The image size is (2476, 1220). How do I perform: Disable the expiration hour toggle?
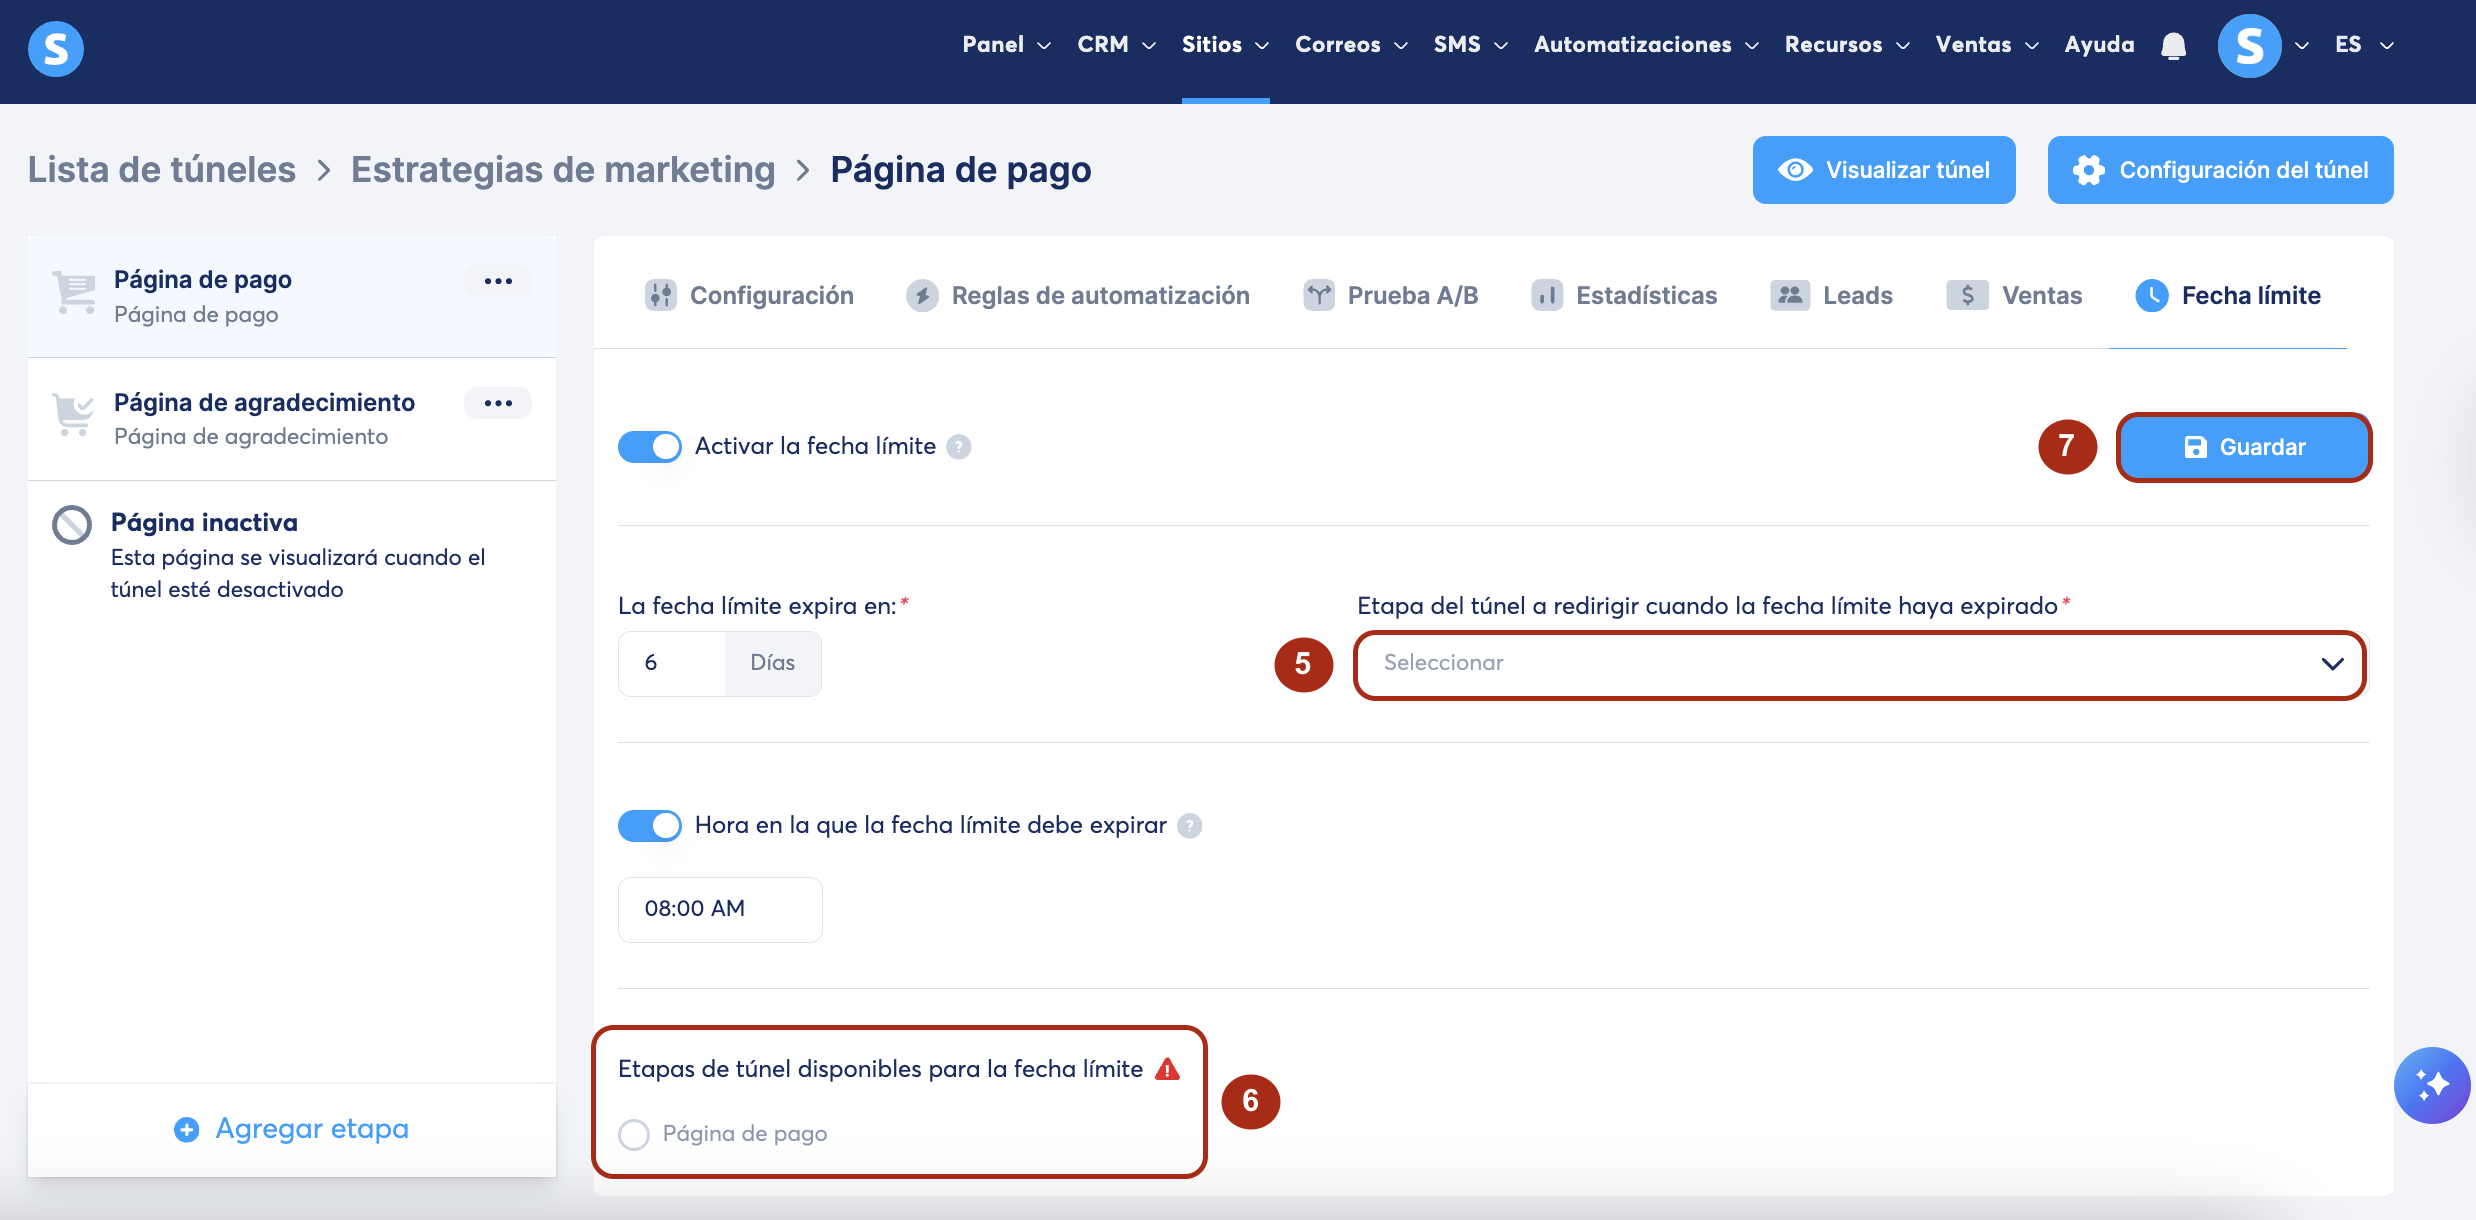pyautogui.click(x=650, y=825)
